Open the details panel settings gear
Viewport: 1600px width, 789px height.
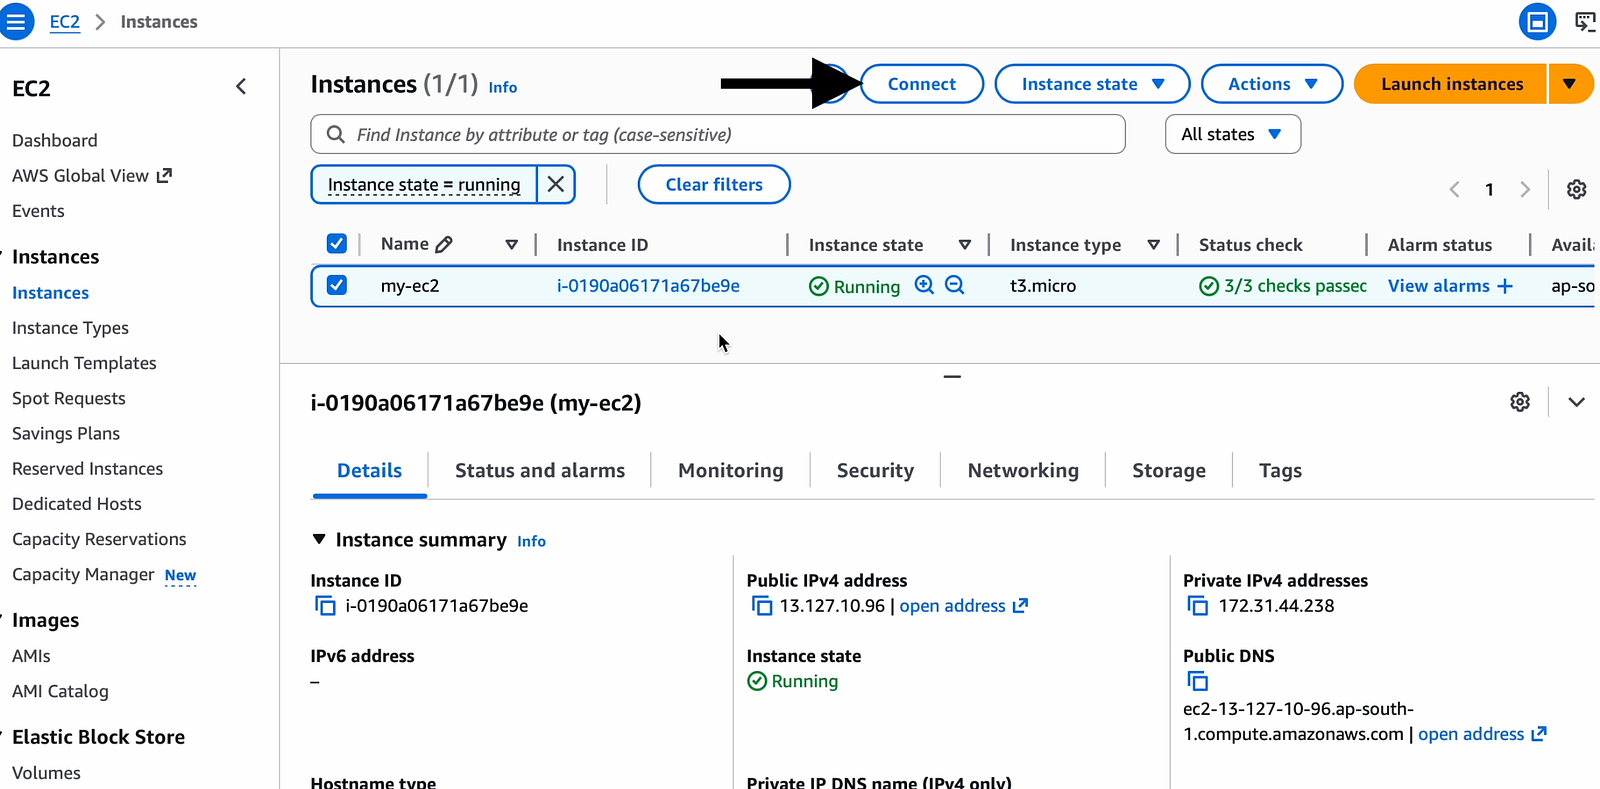point(1520,402)
